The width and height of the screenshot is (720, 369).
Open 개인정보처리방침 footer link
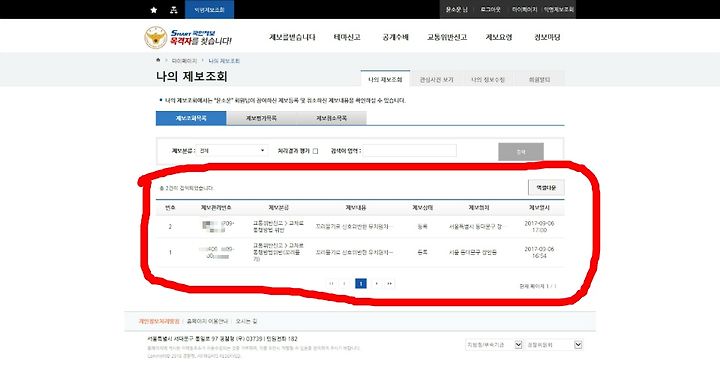159,321
